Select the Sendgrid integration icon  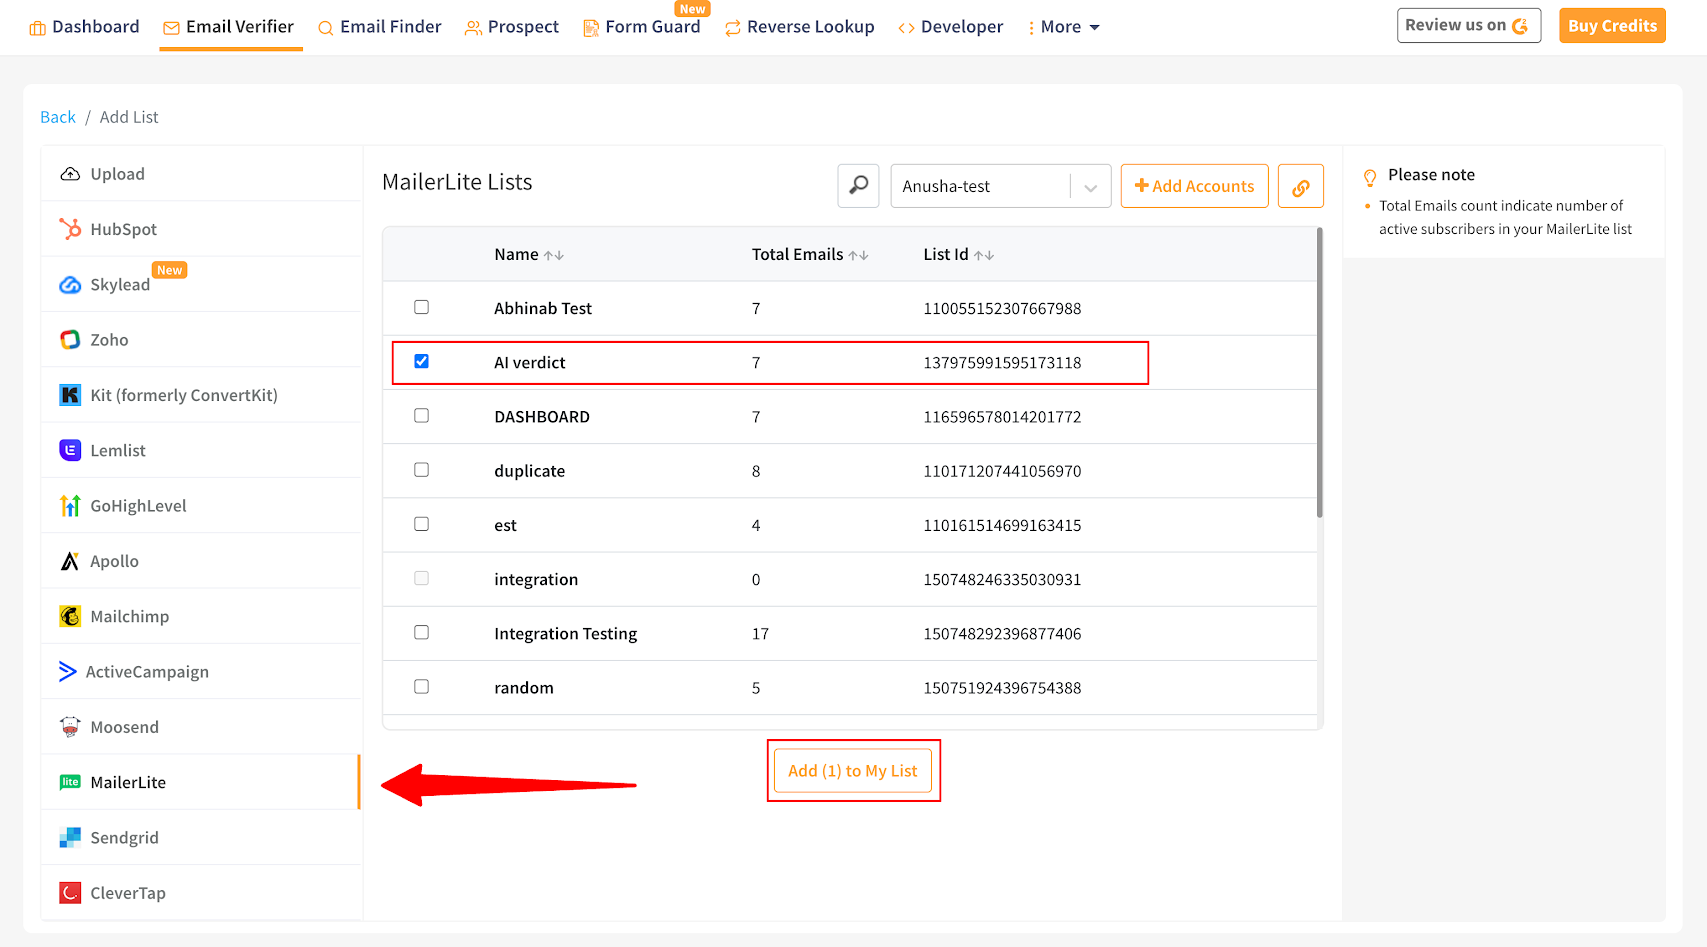tap(70, 838)
